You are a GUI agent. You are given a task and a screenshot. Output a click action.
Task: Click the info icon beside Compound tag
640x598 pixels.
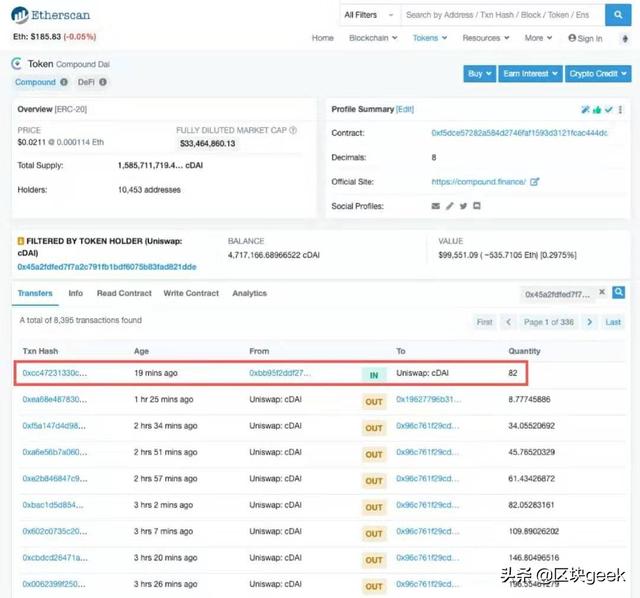(64, 82)
